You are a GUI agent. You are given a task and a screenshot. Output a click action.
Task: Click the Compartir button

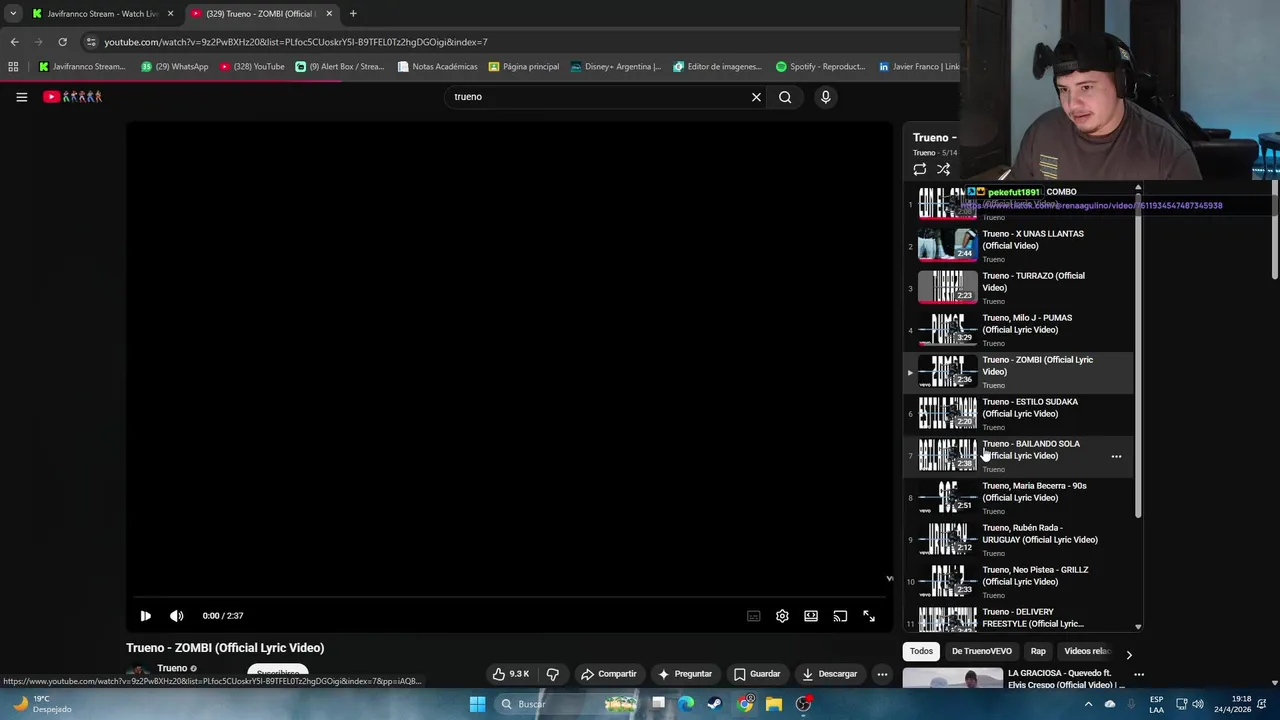[608, 674]
